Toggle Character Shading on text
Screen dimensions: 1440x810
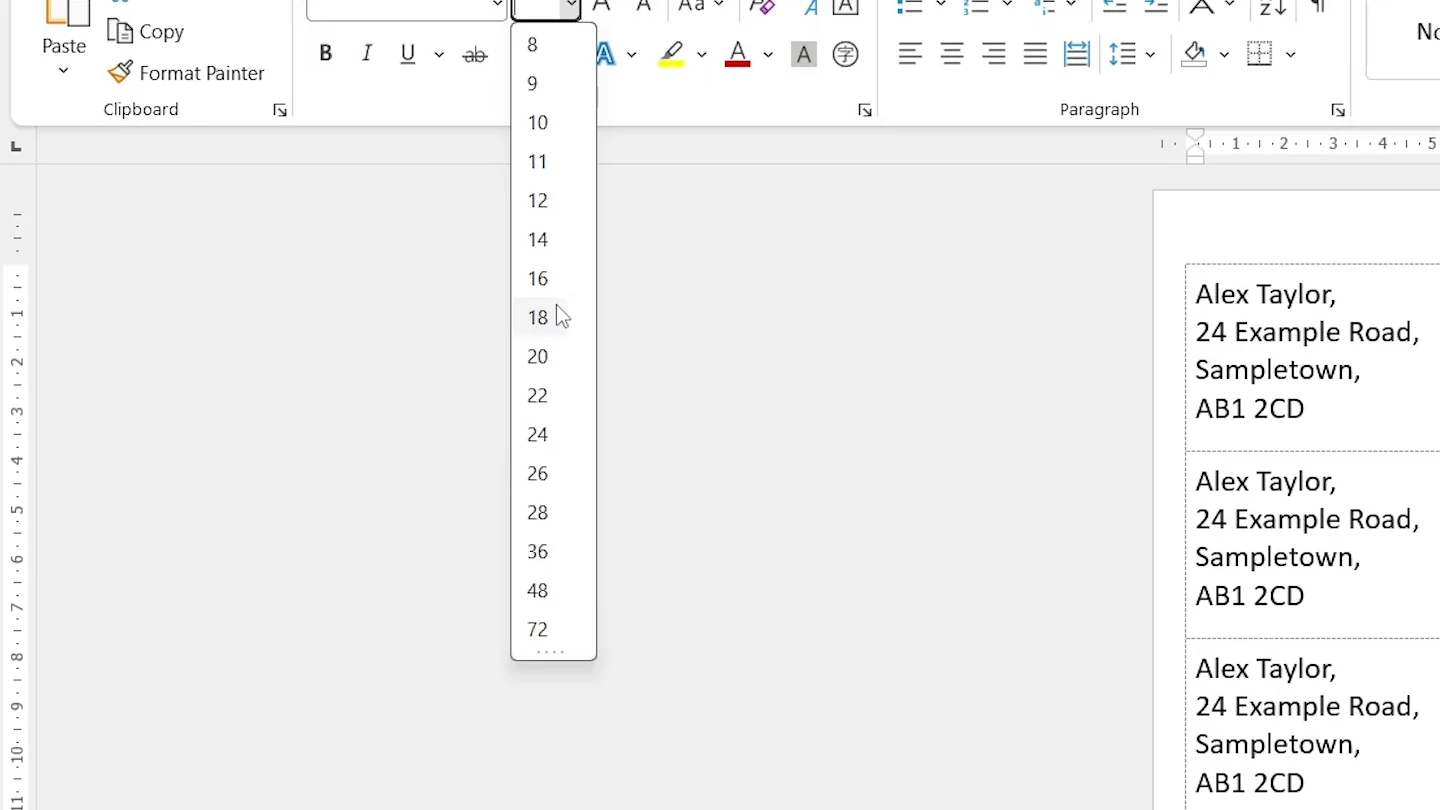click(x=803, y=54)
